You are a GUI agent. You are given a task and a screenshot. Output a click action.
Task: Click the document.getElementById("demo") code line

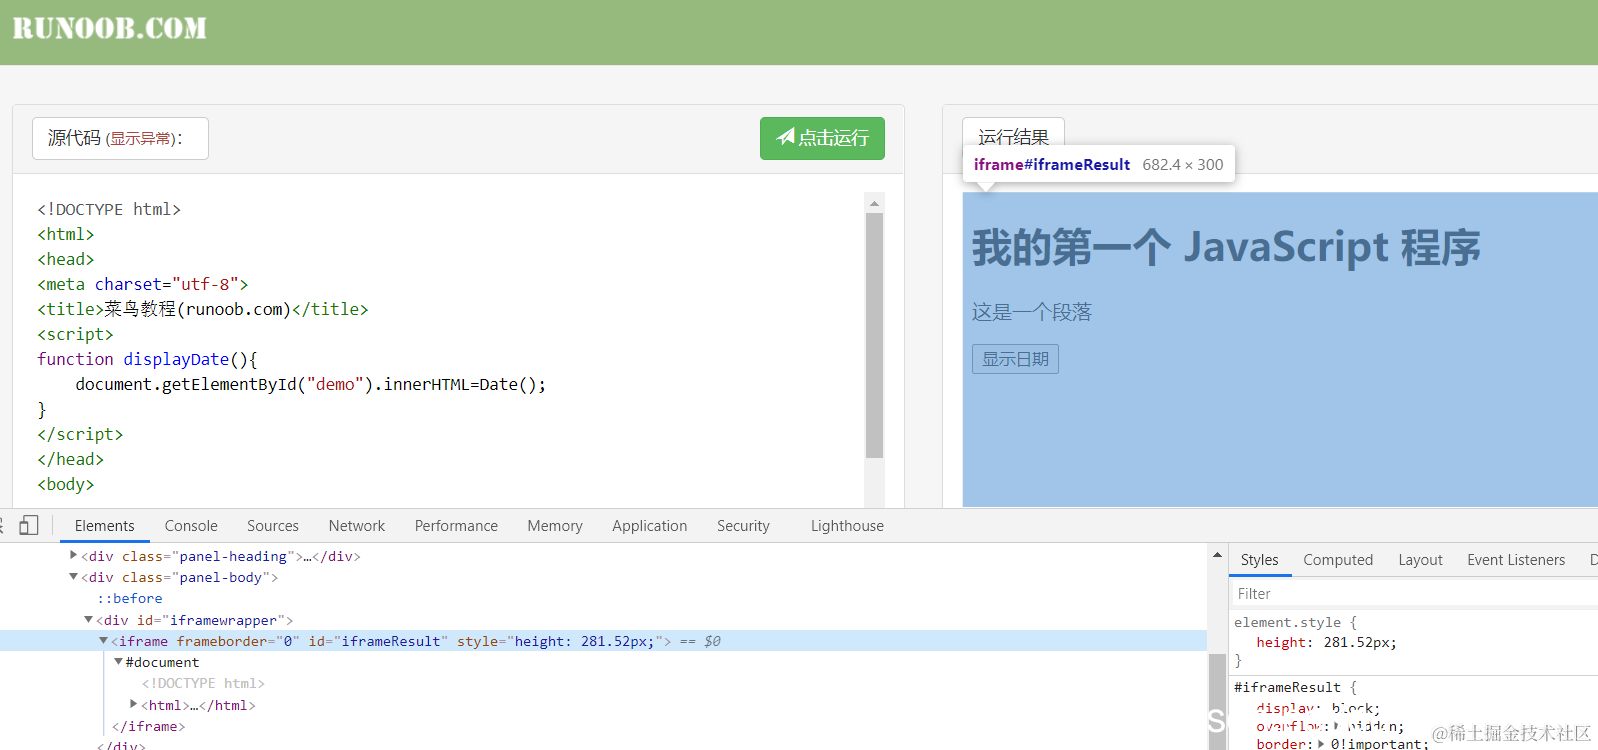[311, 384]
